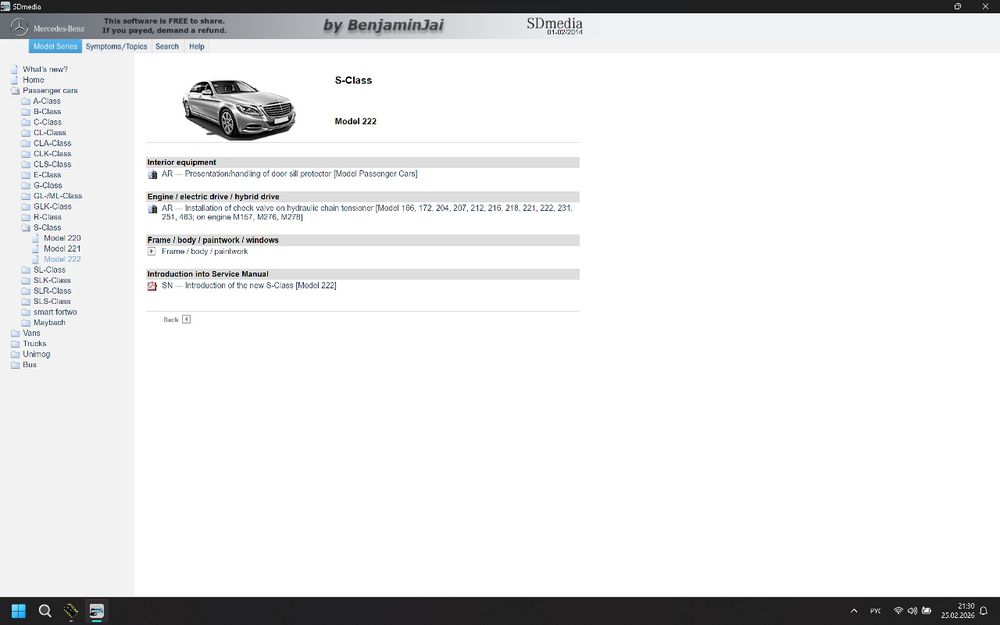Click the Maybach folder icon
The width and height of the screenshot is (1000, 625).
point(26,322)
